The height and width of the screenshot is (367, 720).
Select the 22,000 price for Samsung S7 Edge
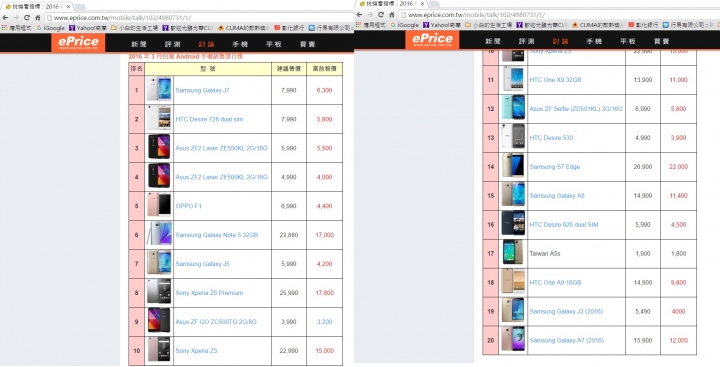coord(678,167)
